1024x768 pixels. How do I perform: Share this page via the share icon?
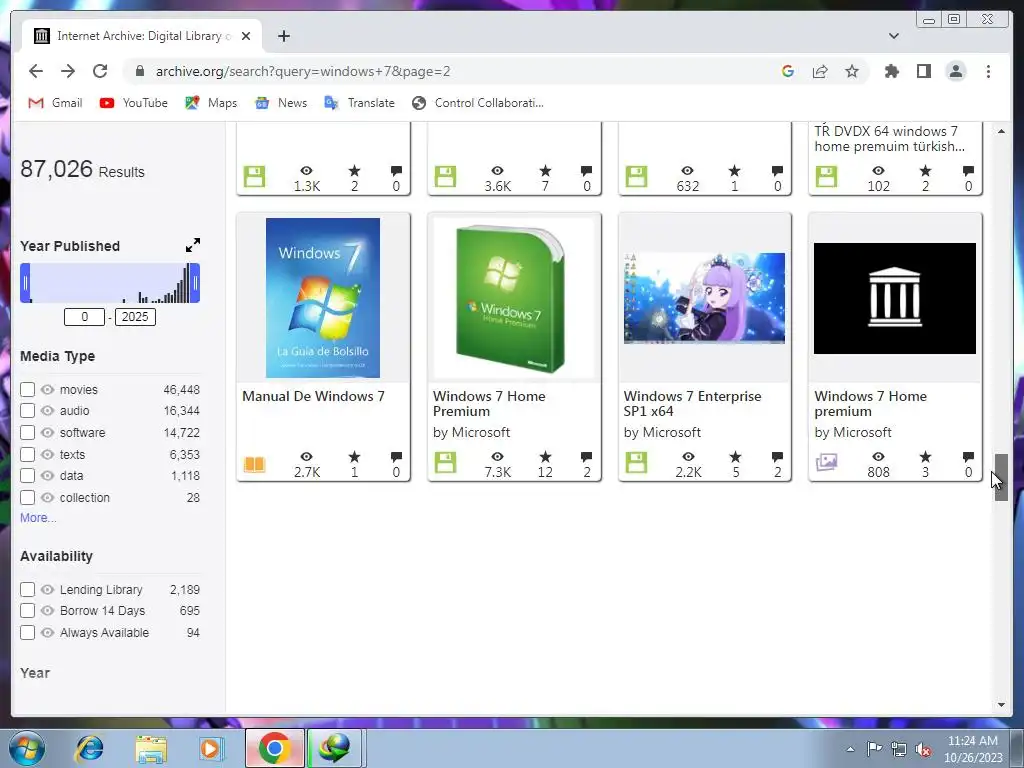pos(820,71)
